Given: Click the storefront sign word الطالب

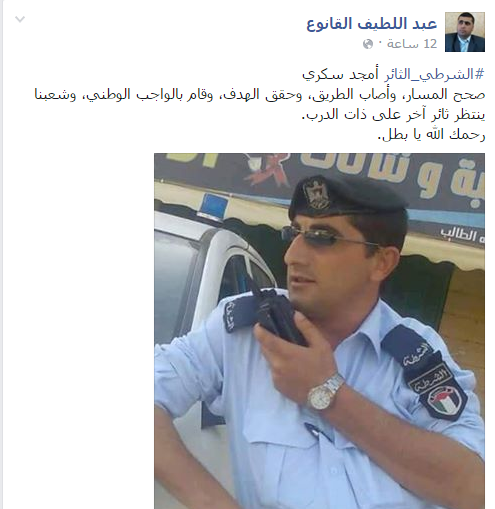Looking at the screenshot, I should (461, 235).
